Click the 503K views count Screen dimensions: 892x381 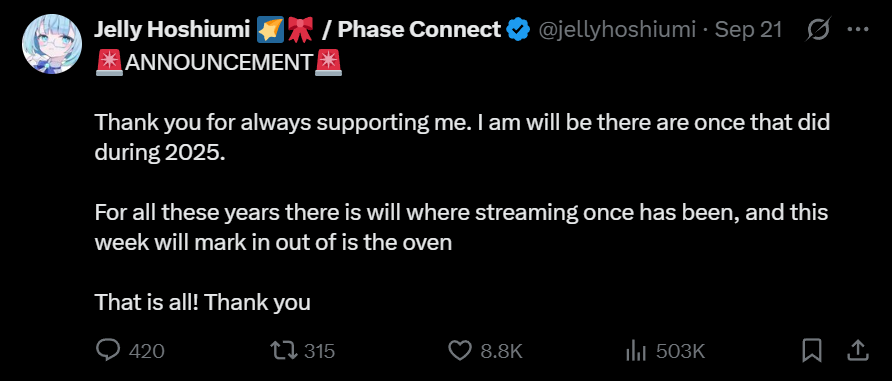[680, 351]
